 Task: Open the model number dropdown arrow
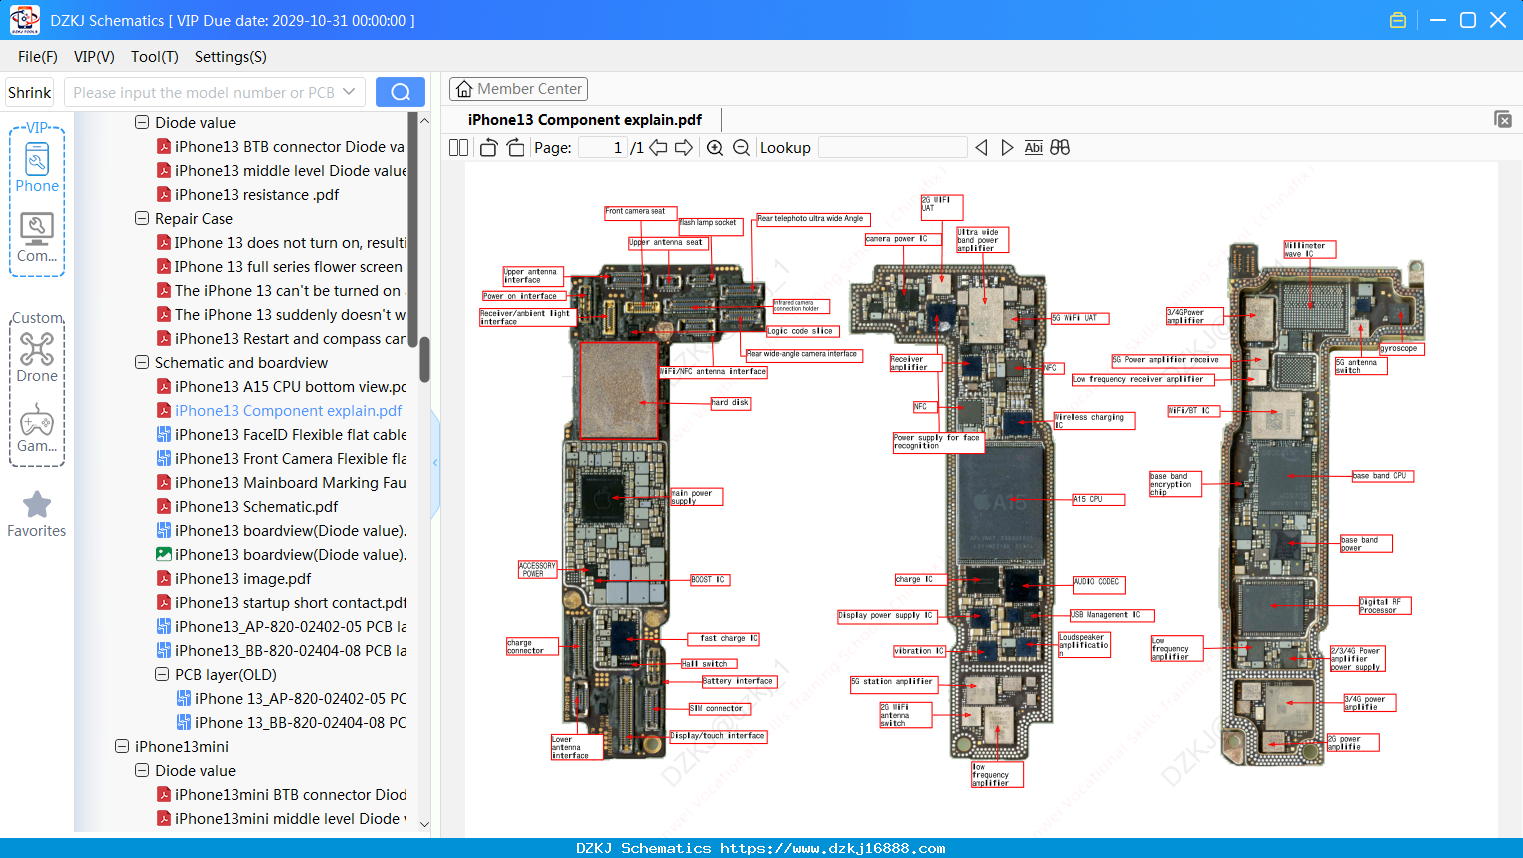(x=349, y=92)
